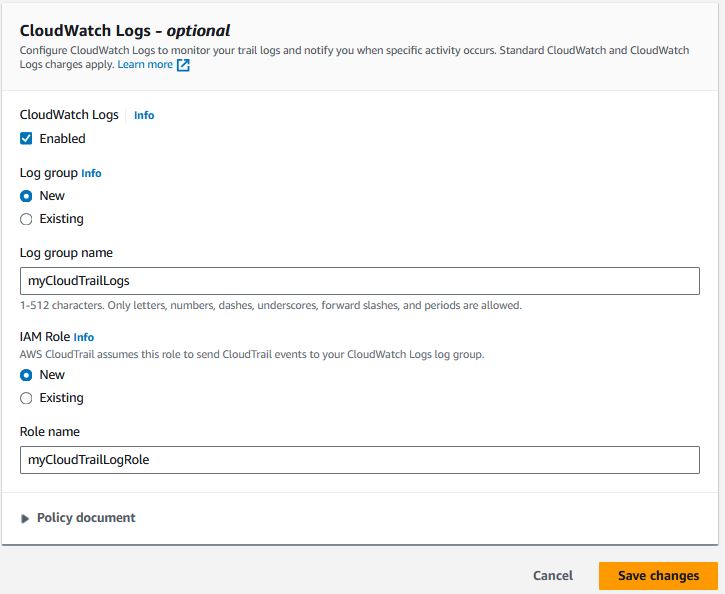Open Info link beside Log group
The height and width of the screenshot is (594, 725).
click(x=91, y=173)
